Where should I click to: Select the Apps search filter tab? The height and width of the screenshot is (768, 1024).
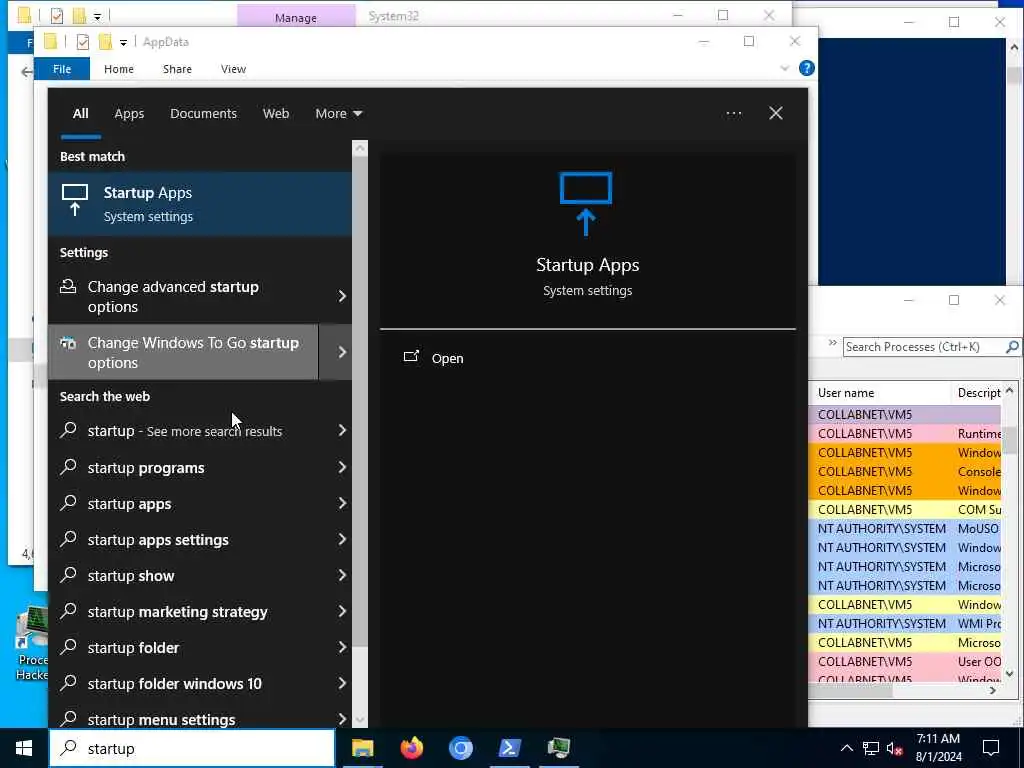129,114
